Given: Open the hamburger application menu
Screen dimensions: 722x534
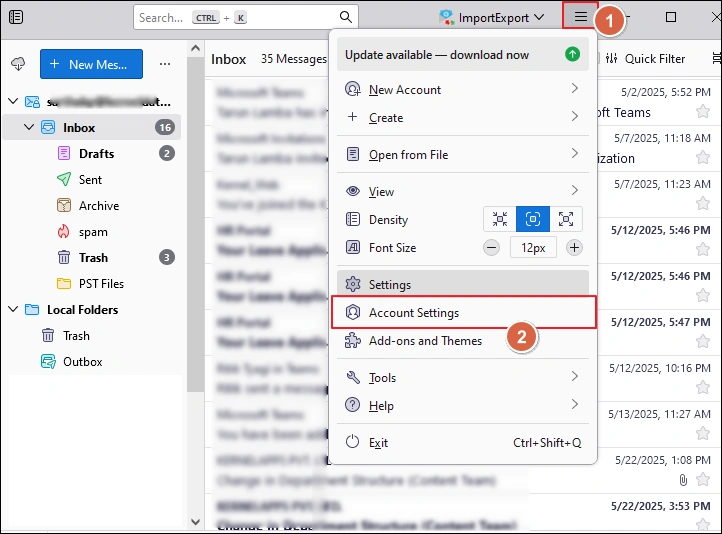Looking at the screenshot, I should tap(581, 17).
